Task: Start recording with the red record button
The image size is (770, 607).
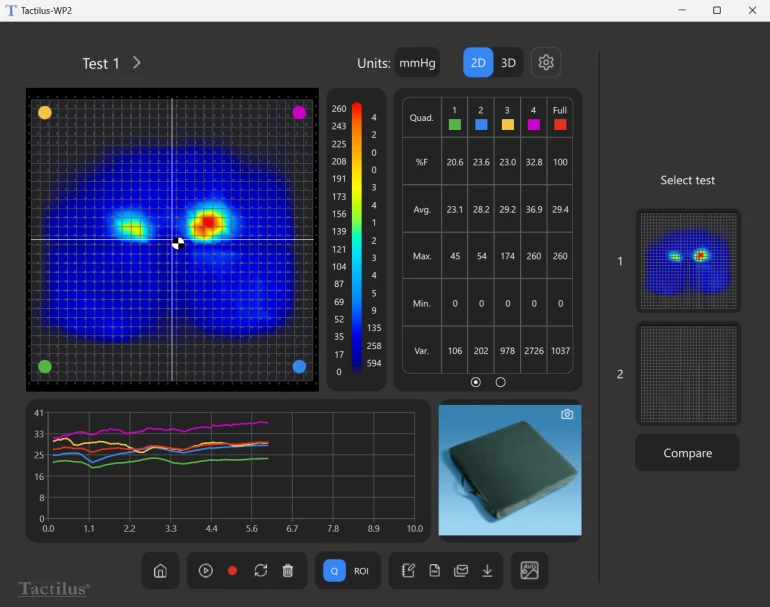Action: tap(233, 571)
